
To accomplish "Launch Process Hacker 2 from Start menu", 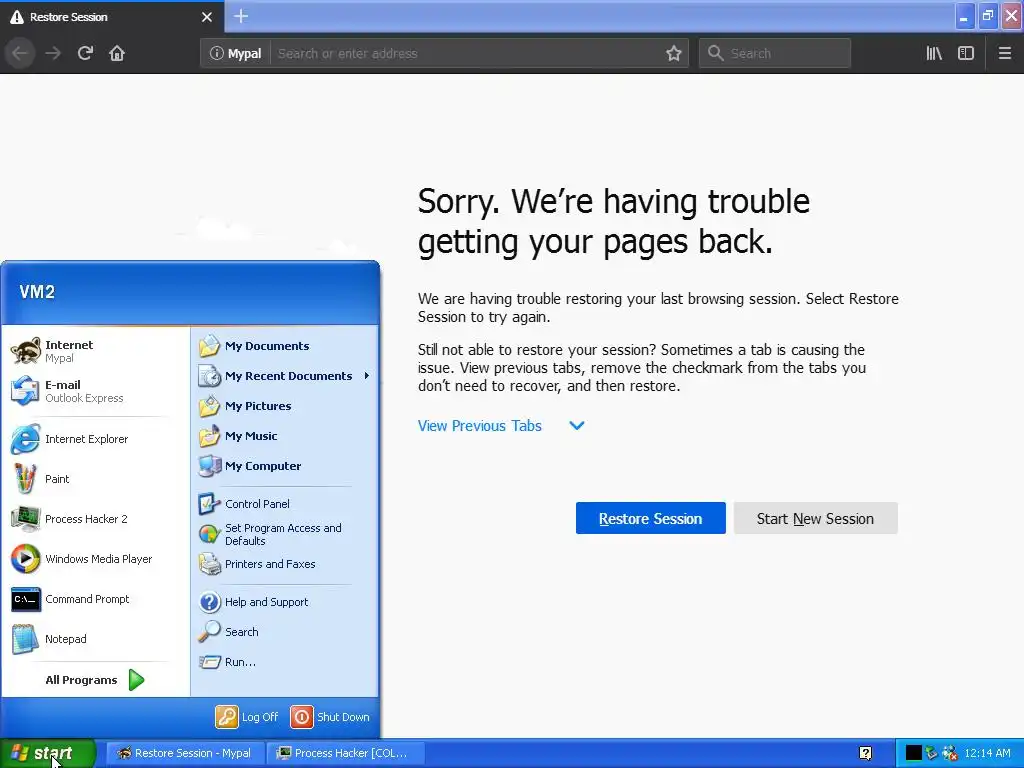I will (96, 519).
